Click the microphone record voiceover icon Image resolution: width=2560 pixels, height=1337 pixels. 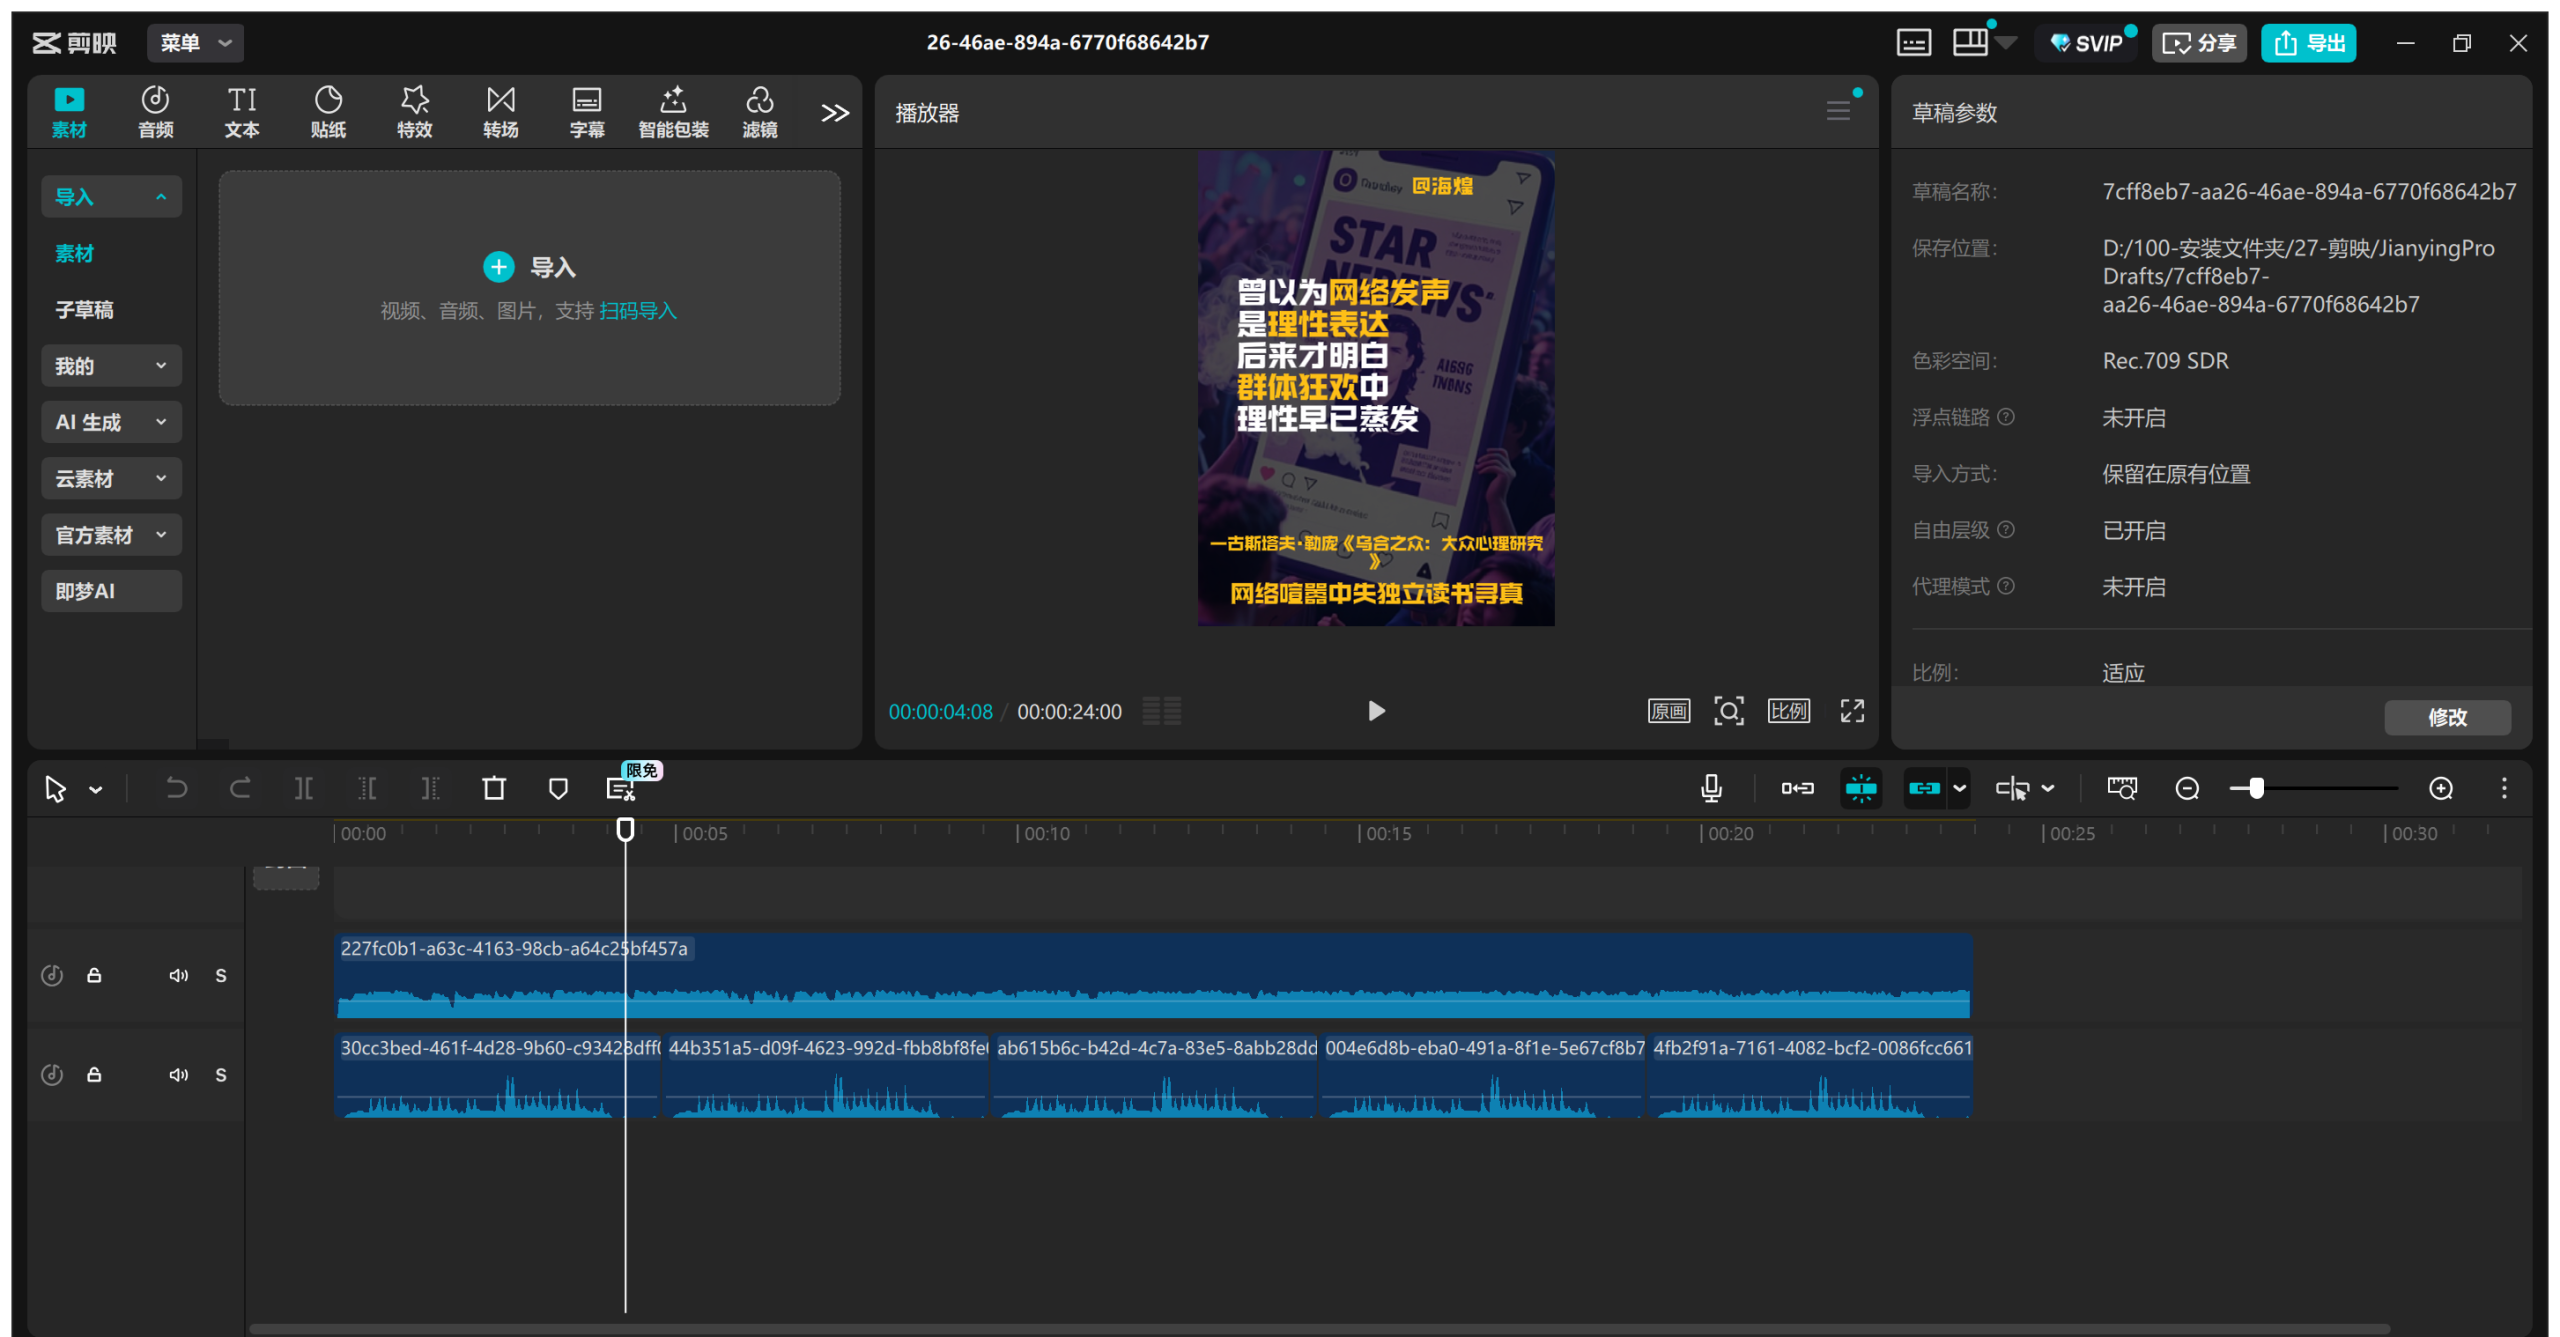point(1711,788)
